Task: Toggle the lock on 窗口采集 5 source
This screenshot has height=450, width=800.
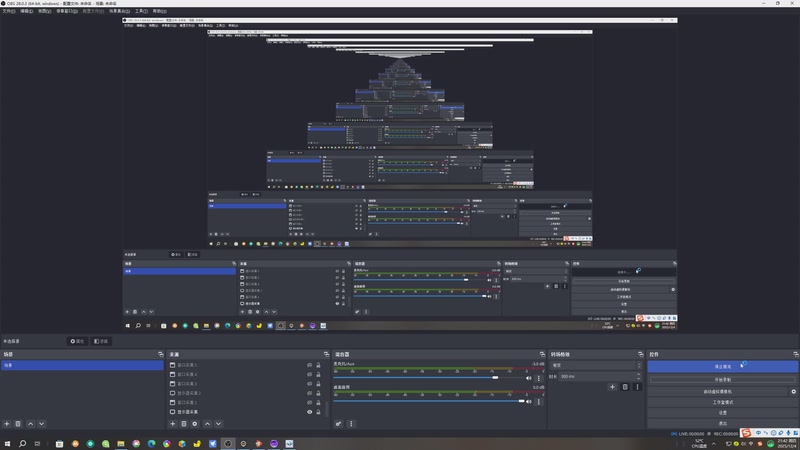Action: 318,365
